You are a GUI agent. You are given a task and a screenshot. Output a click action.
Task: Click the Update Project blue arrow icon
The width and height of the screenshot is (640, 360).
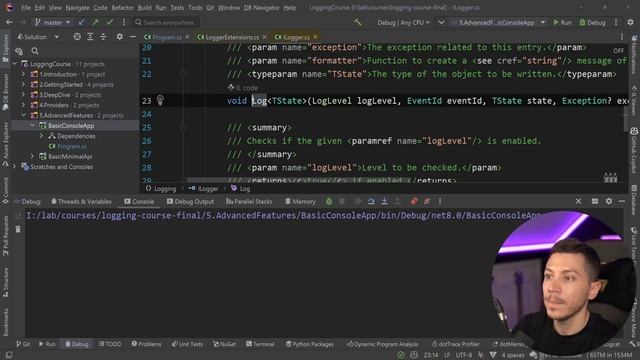click(x=82, y=22)
